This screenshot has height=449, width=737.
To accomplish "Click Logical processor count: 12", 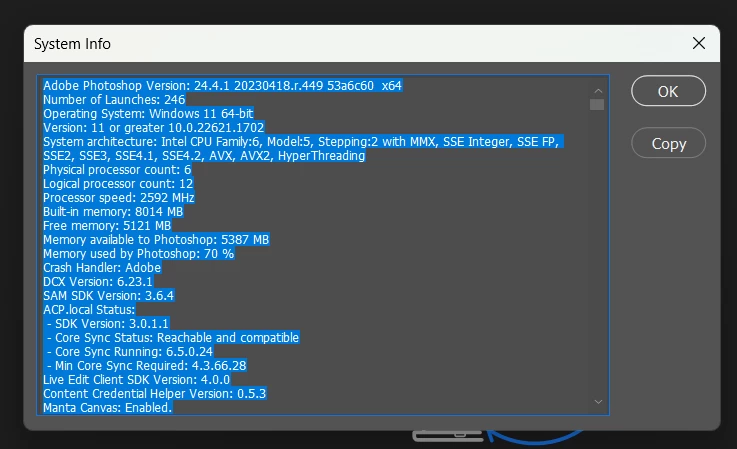I will click(x=118, y=183).
